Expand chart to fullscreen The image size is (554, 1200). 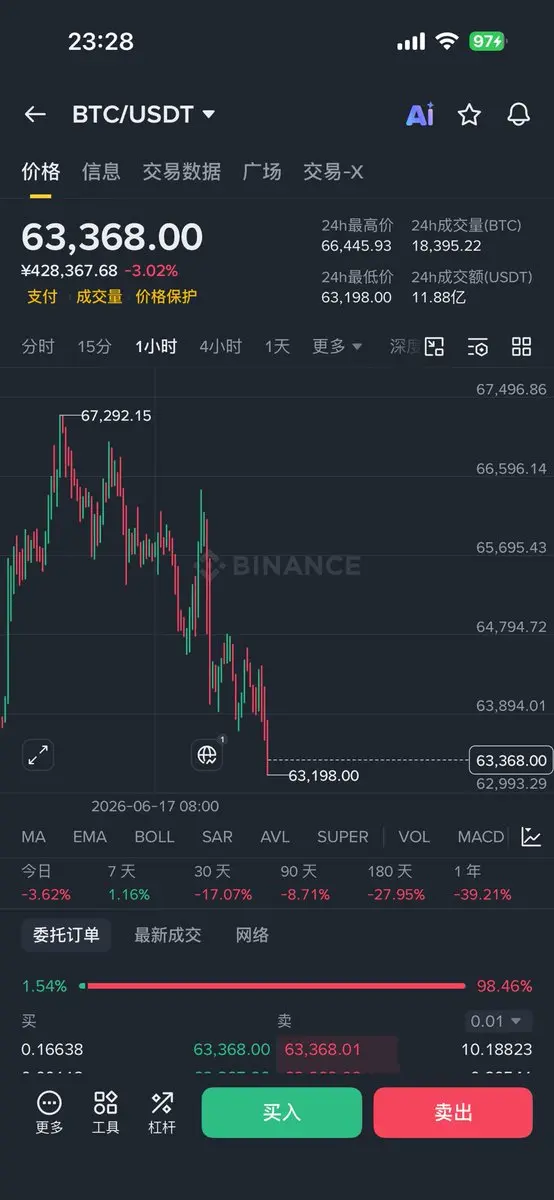pyautogui.click(x=38, y=755)
